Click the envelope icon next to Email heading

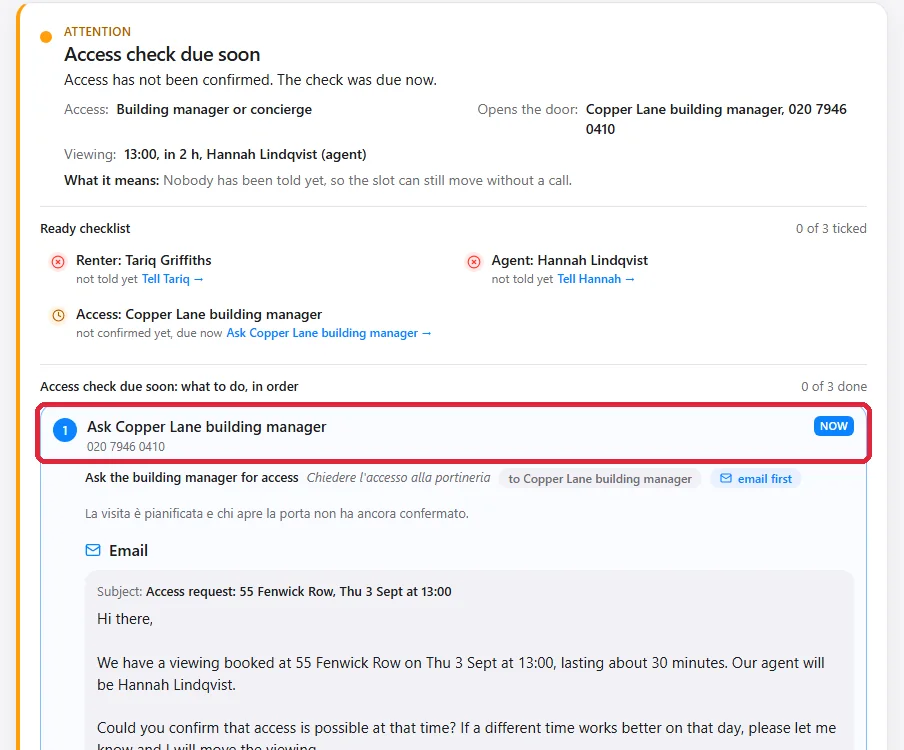click(x=93, y=551)
